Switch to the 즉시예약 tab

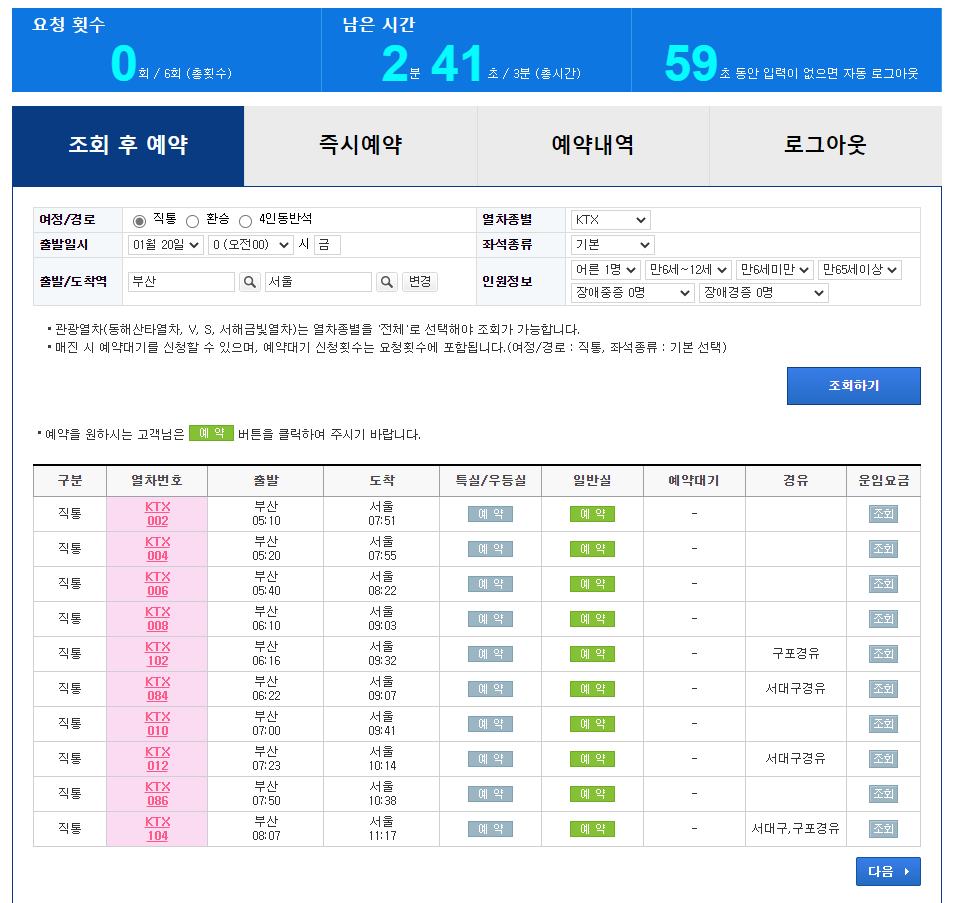click(360, 145)
